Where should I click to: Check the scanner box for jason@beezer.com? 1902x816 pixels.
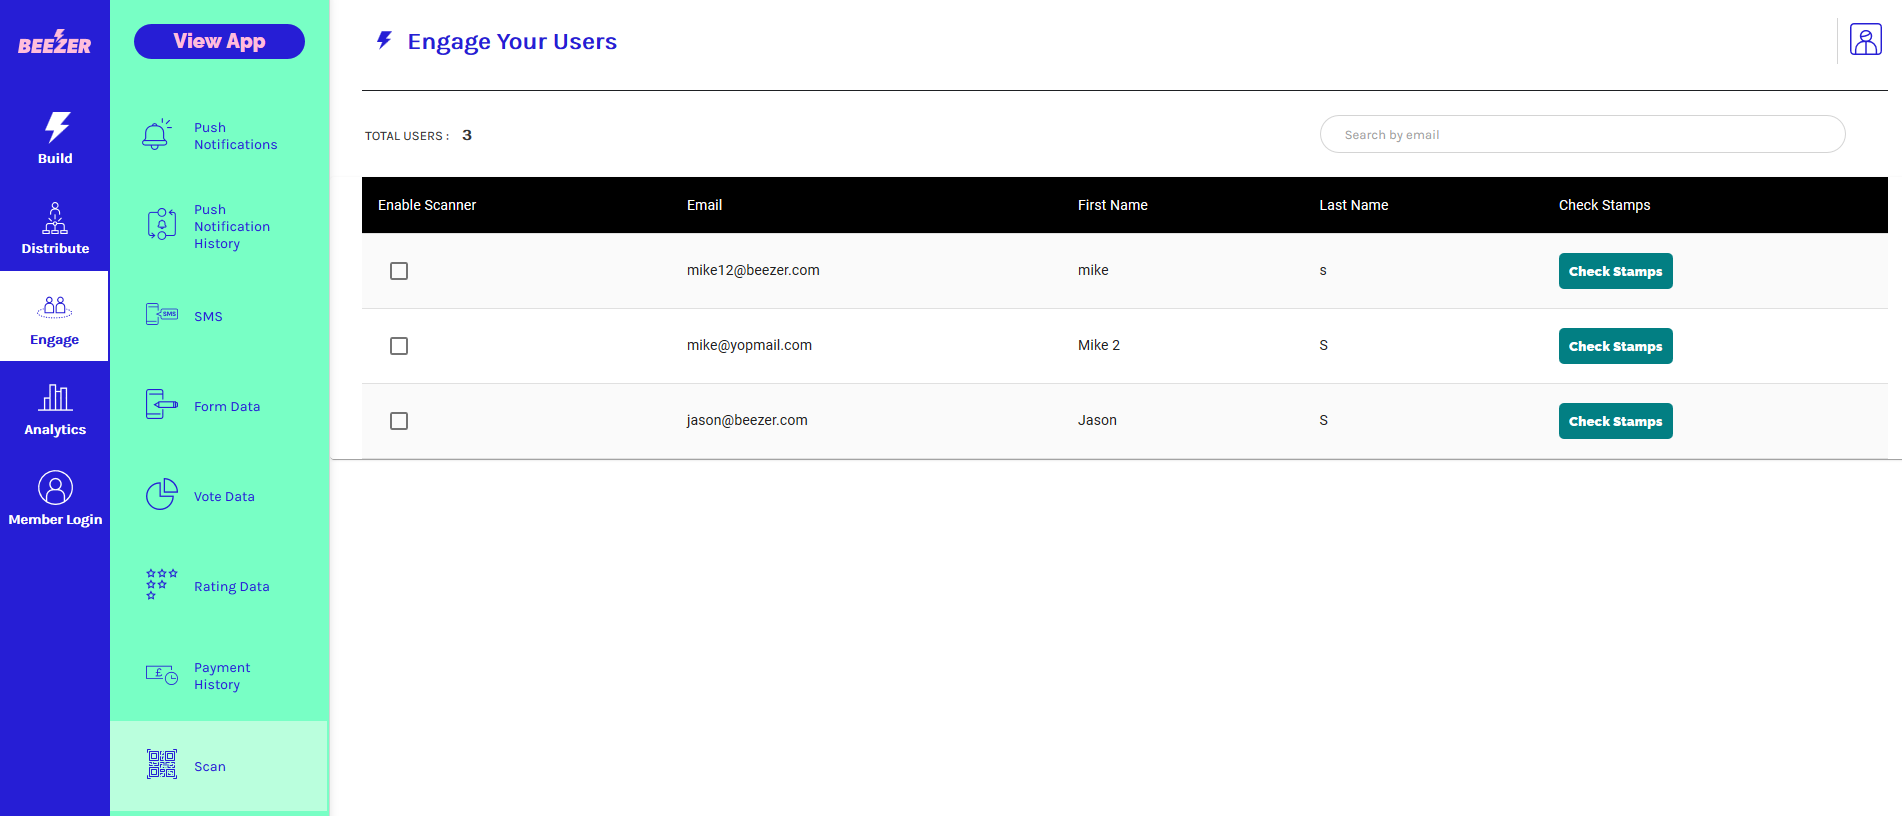coord(399,421)
